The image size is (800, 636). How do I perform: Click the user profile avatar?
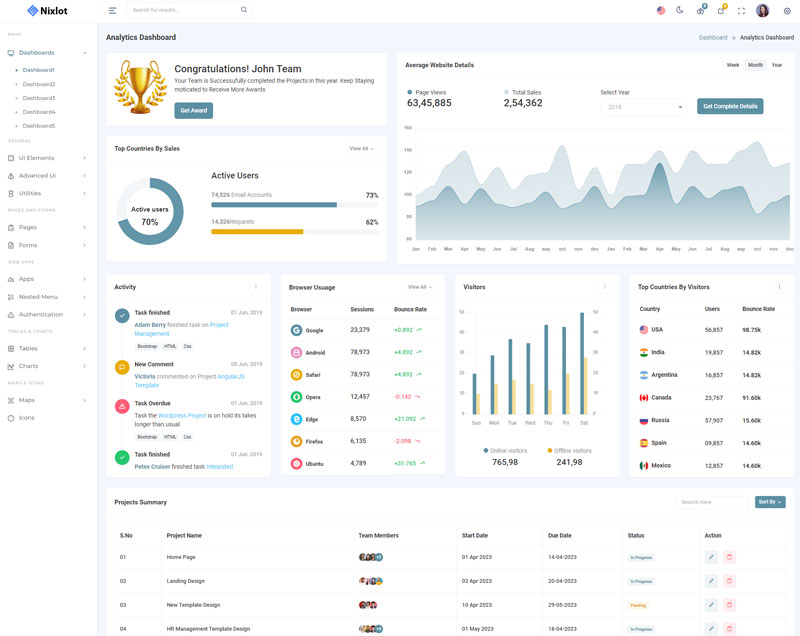[763, 10]
